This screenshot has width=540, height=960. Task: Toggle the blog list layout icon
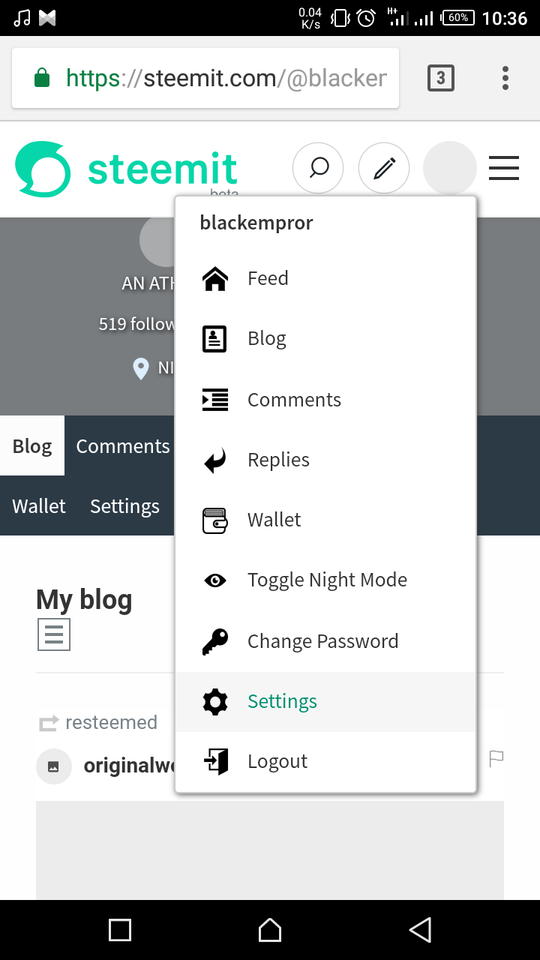pos(54,634)
